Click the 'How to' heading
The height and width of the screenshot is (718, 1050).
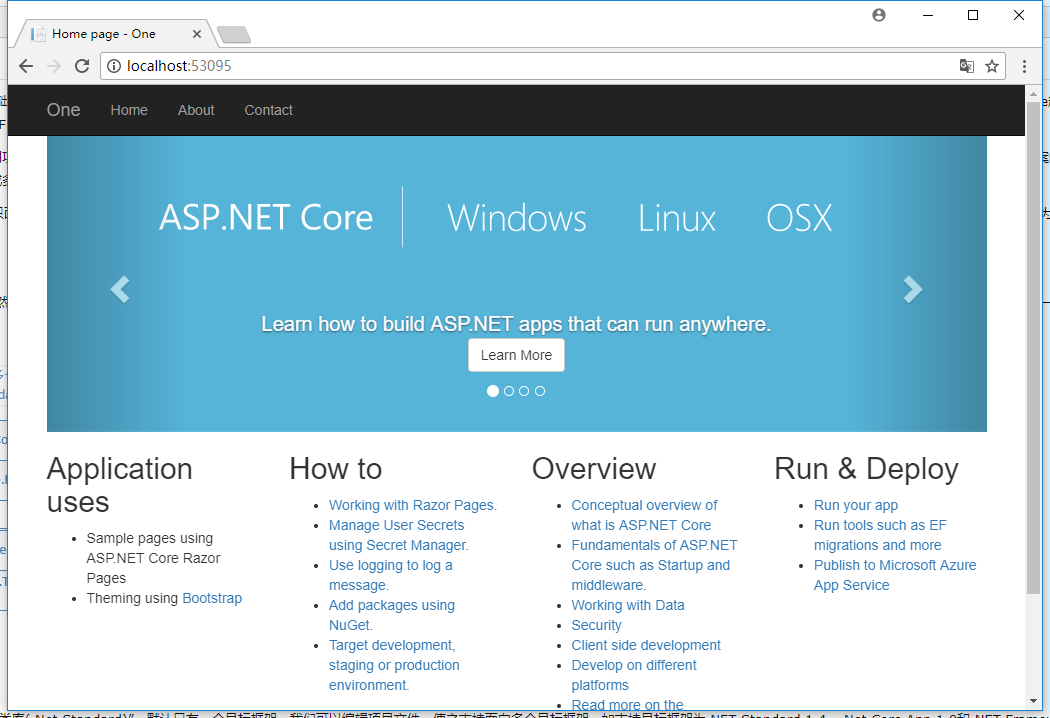335,469
